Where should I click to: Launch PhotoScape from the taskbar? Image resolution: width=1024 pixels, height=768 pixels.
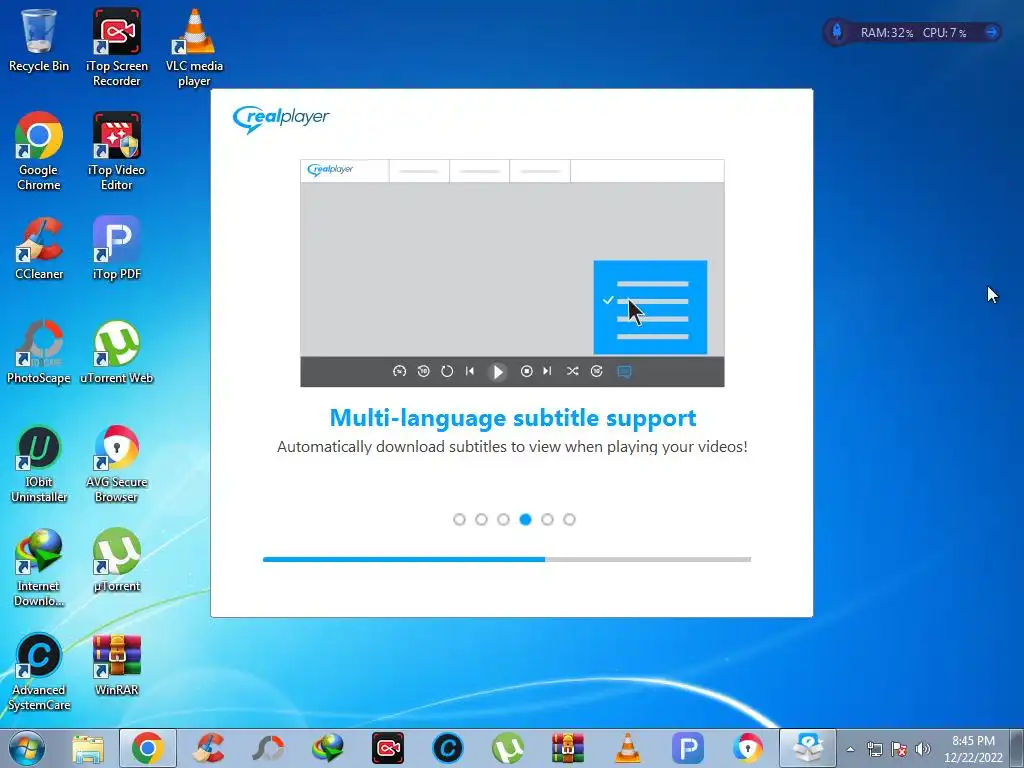pyautogui.click(x=268, y=748)
